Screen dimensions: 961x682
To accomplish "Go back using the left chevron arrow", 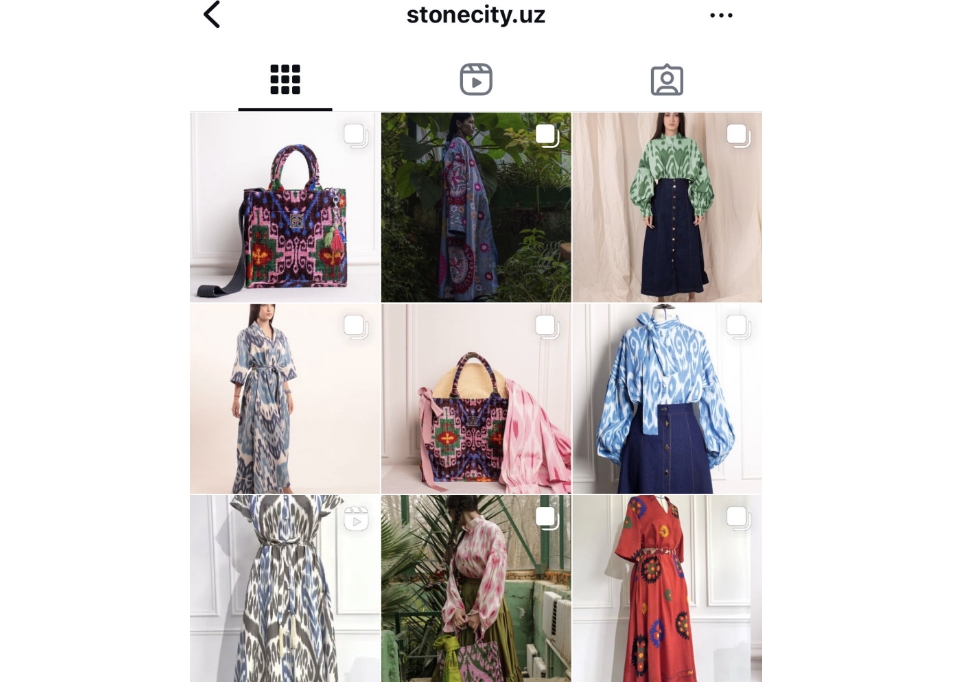I will (212, 15).
